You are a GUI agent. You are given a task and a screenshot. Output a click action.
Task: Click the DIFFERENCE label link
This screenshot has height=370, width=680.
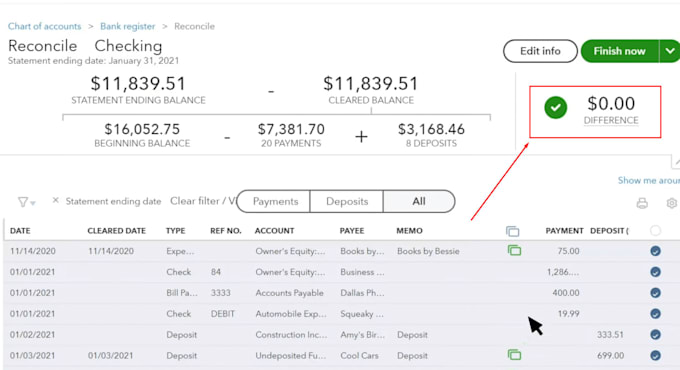611,121
